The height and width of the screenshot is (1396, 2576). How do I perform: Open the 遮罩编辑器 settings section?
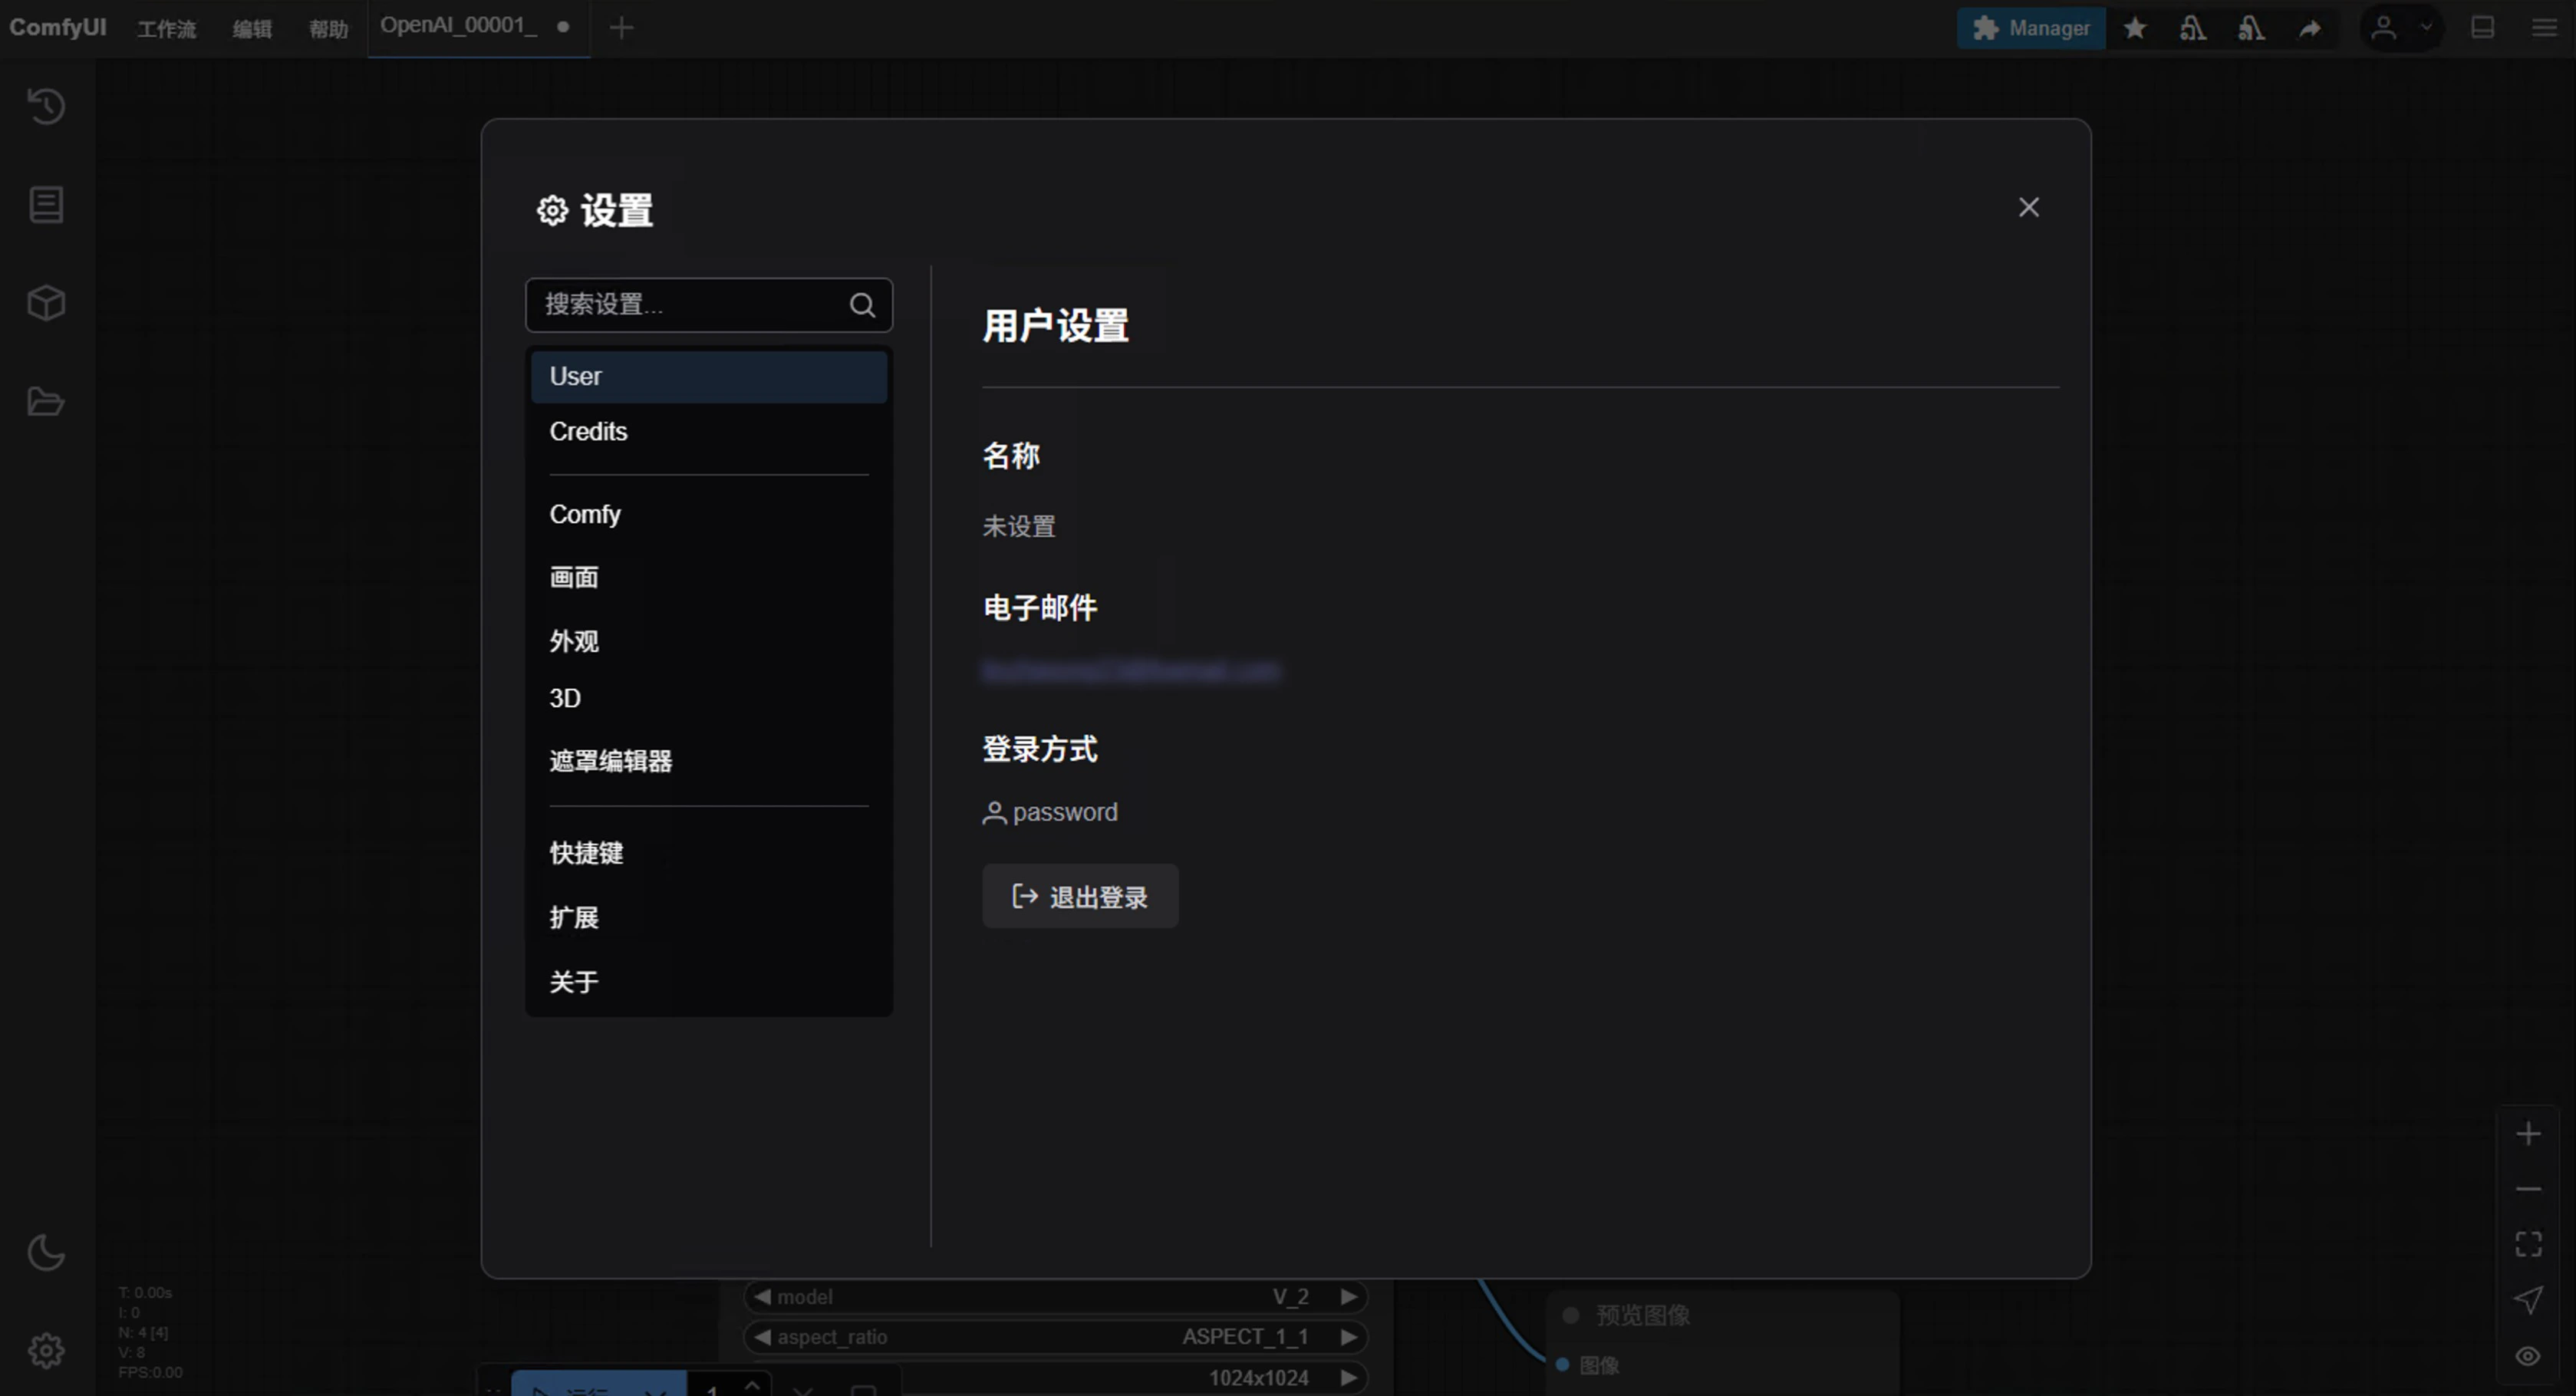pos(610,761)
